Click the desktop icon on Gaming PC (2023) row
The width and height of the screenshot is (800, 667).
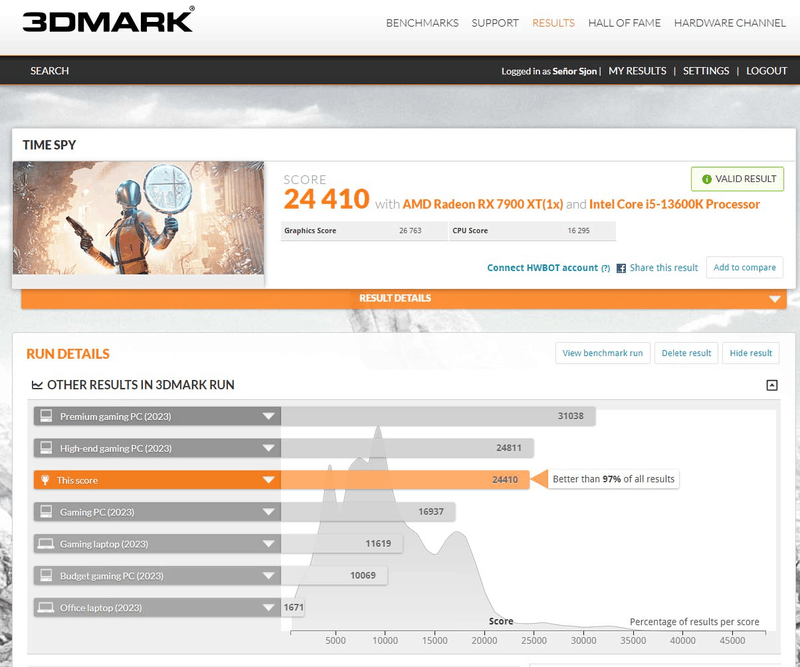[x=46, y=511]
